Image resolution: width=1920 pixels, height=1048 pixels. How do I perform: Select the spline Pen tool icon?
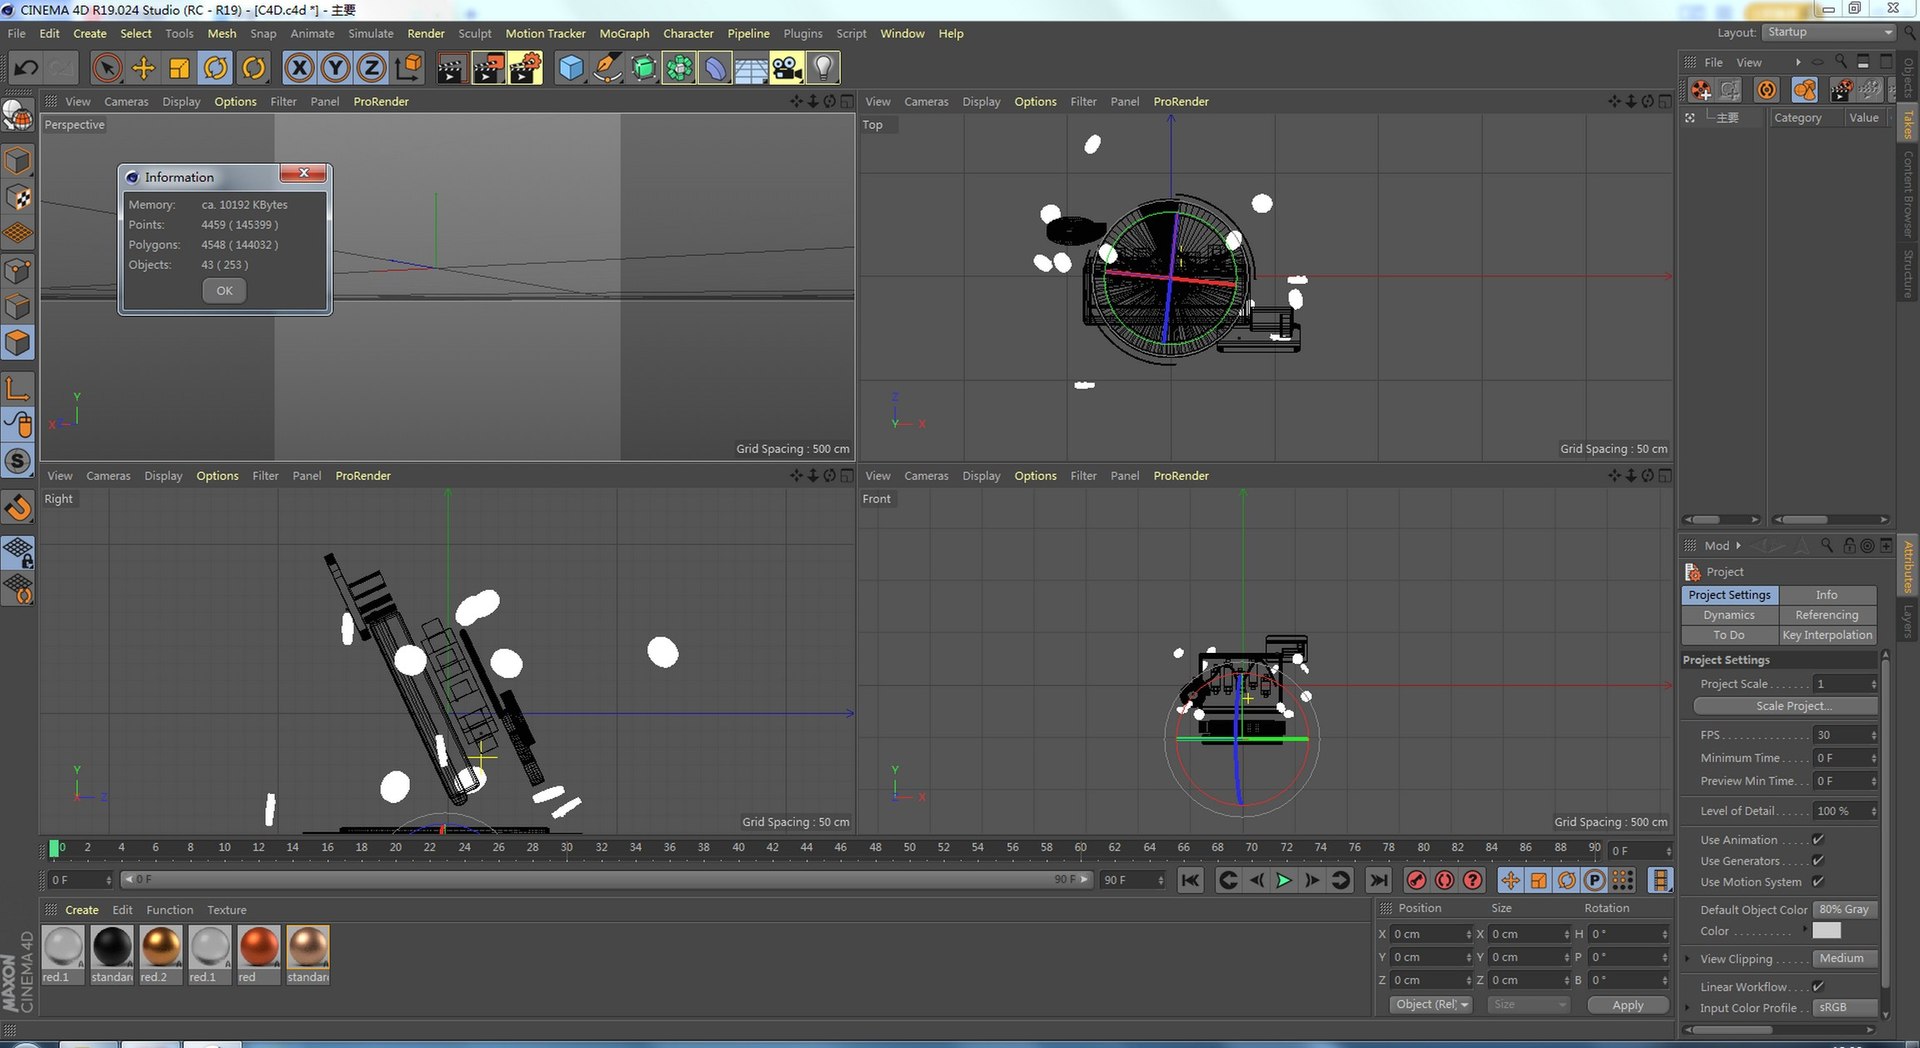click(607, 68)
